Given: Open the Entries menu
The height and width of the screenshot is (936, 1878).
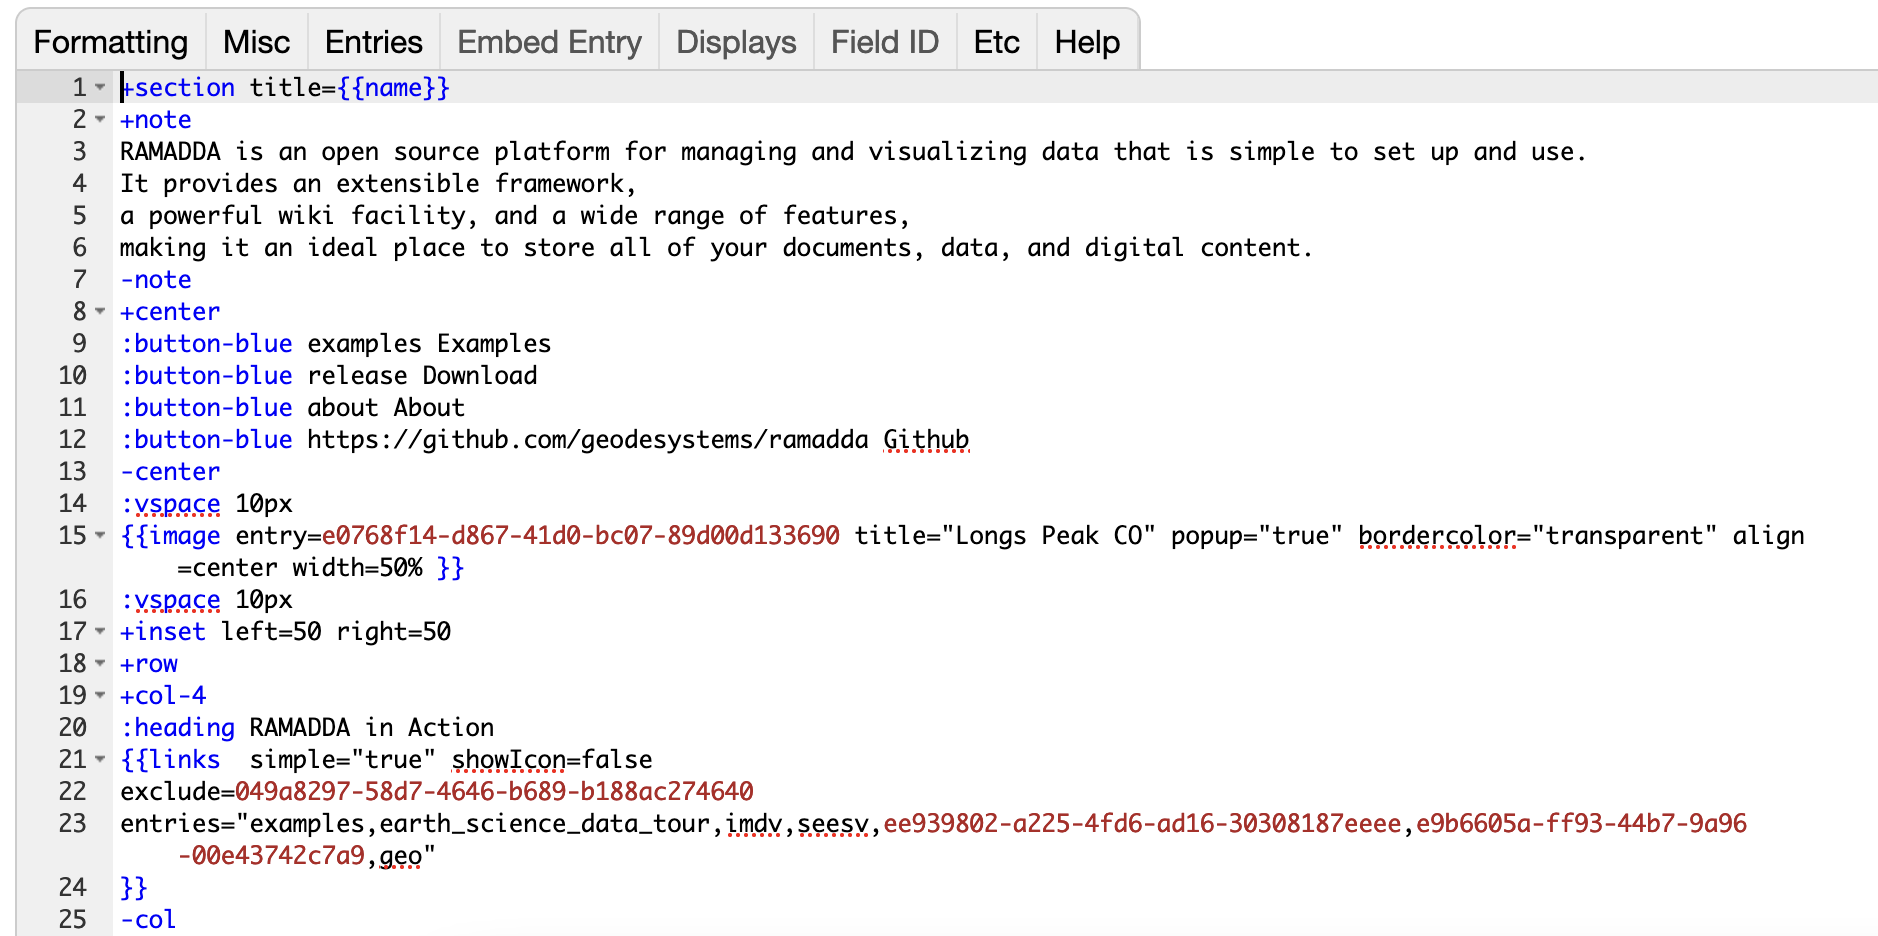Looking at the screenshot, I should coord(373,42).
